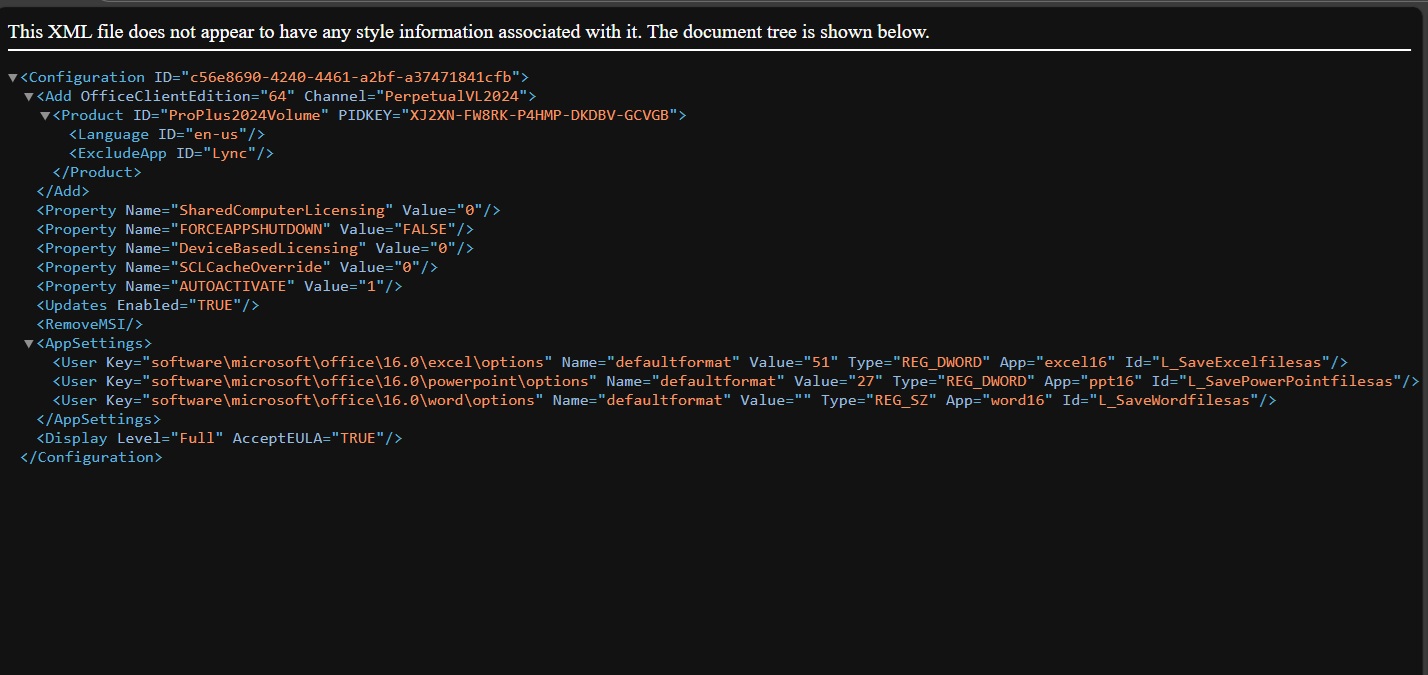Select the FORCEAPPSHUTDOWN property line
This screenshot has width=1428, height=675.
pyautogui.click(x=255, y=229)
